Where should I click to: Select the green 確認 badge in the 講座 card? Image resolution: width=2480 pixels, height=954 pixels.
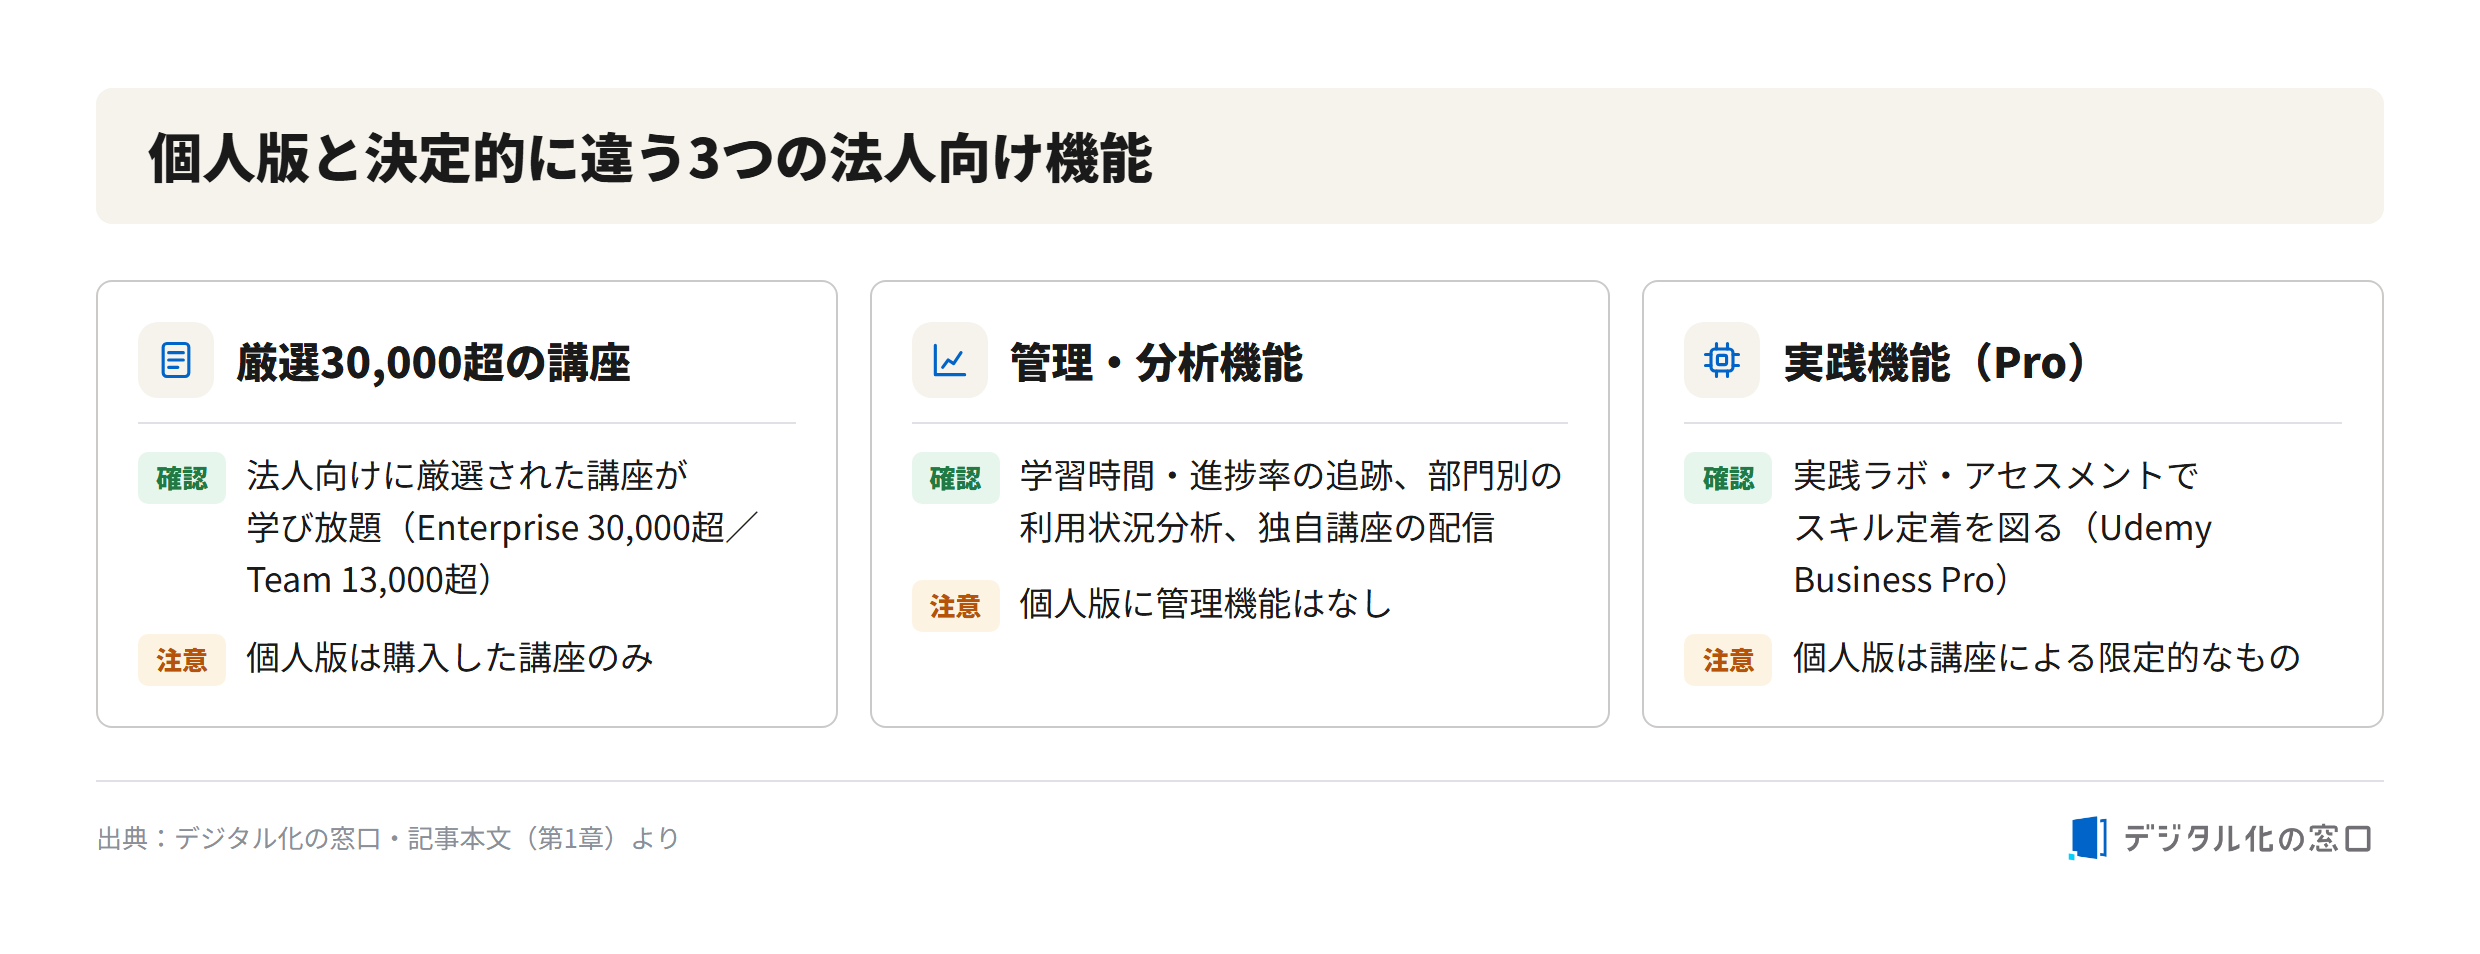pyautogui.click(x=182, y=478)
